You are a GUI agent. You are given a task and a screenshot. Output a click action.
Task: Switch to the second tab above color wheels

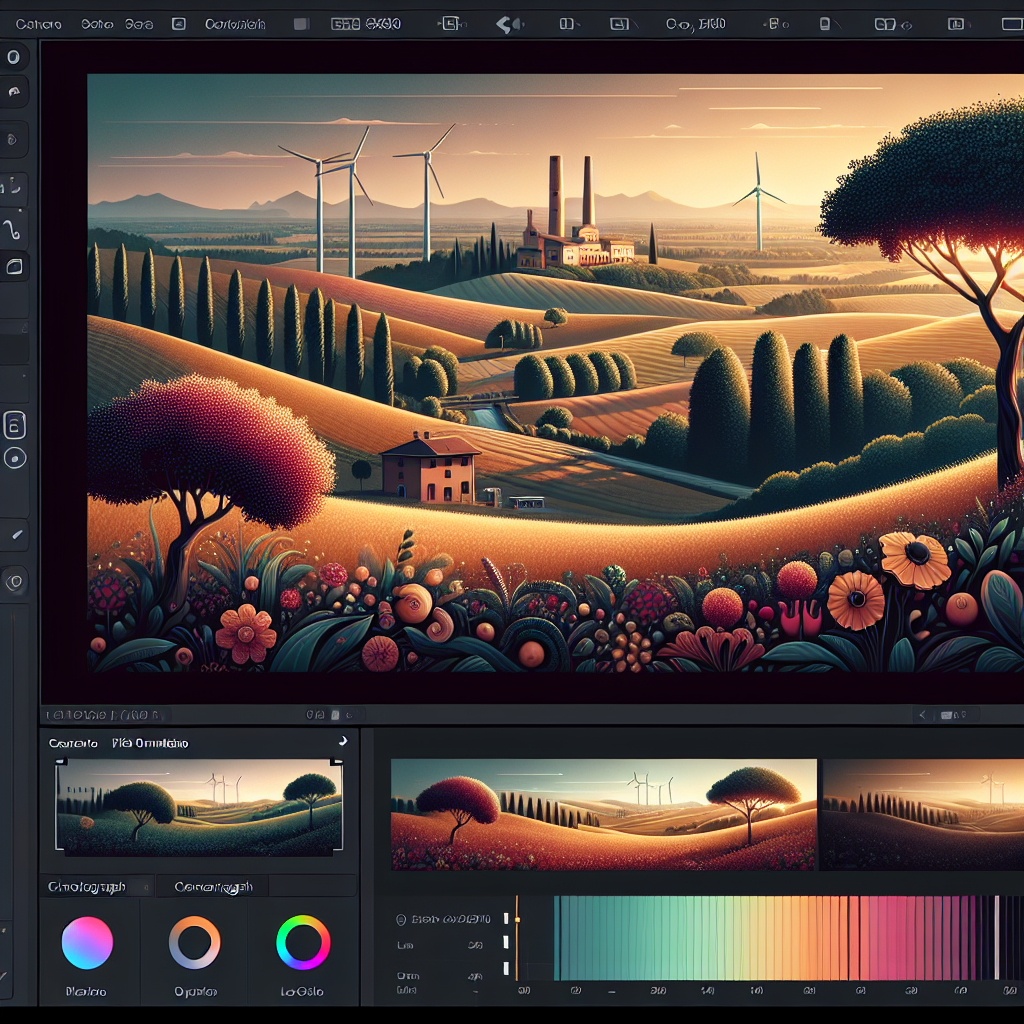coord(213,887)
